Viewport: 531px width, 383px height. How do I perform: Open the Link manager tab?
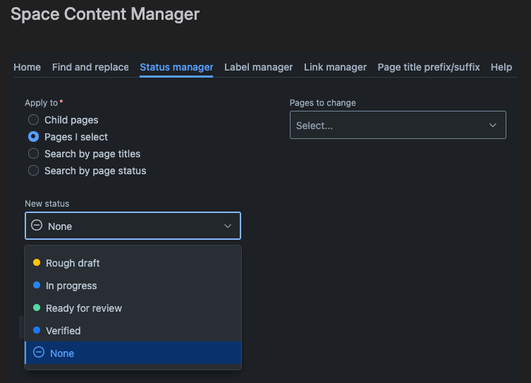pos(335,67)
